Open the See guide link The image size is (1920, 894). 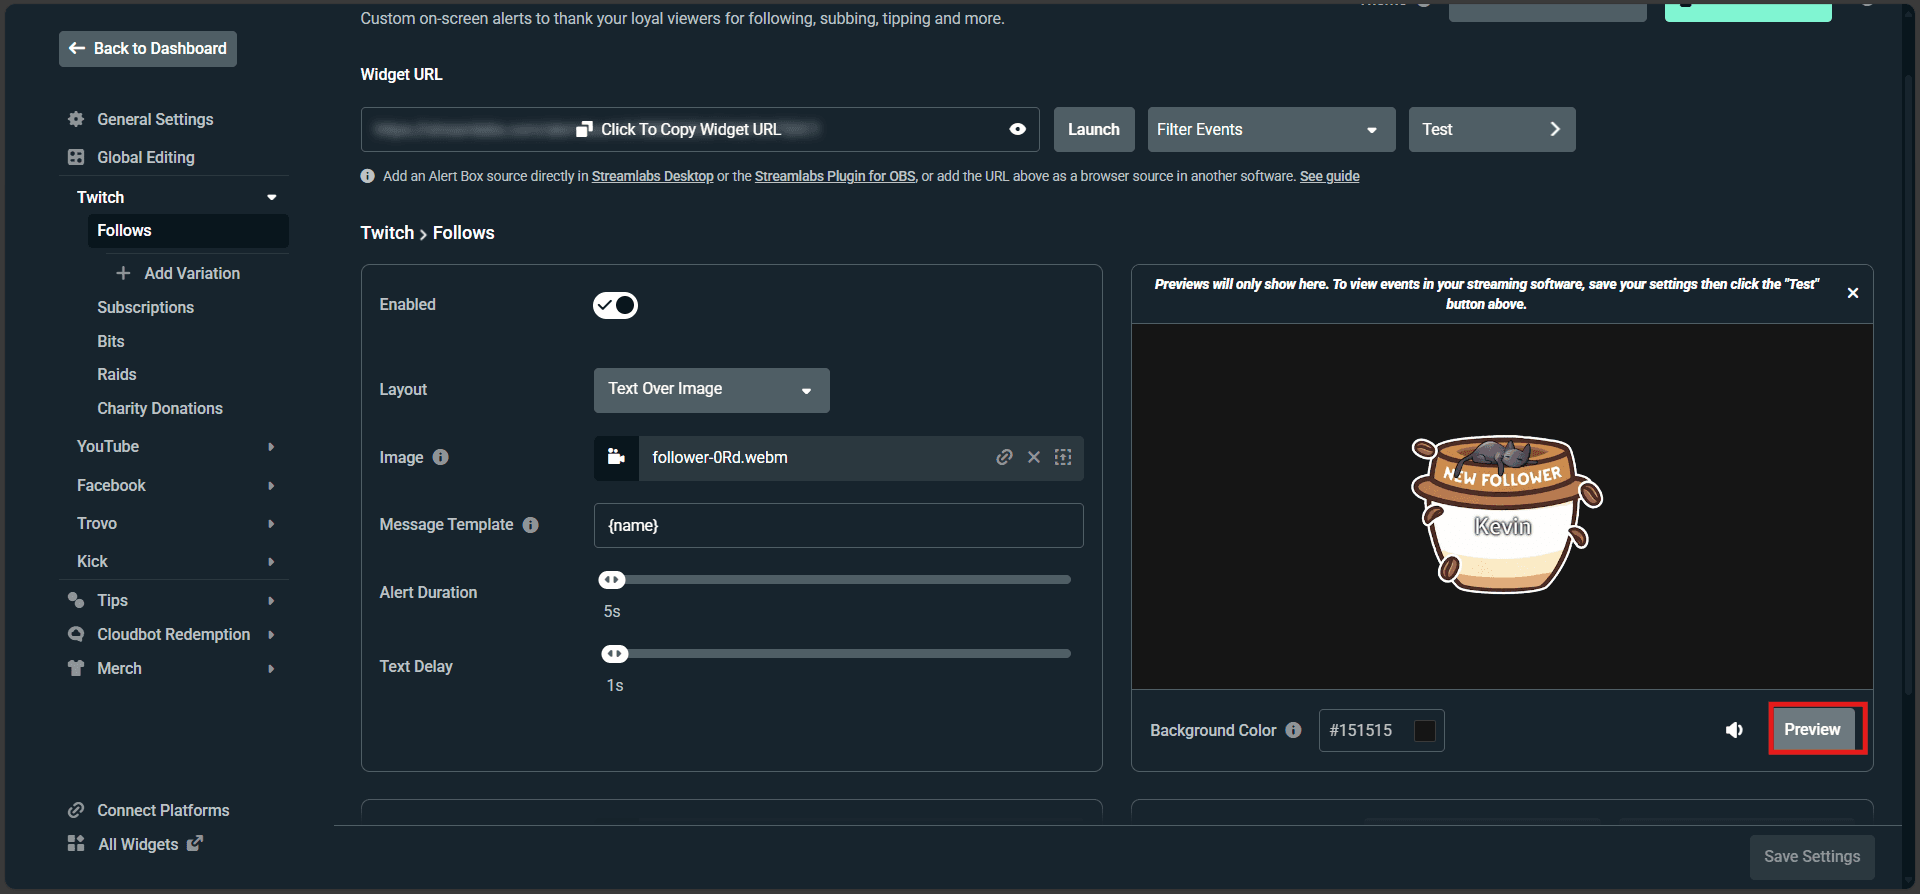point(1330,176)
